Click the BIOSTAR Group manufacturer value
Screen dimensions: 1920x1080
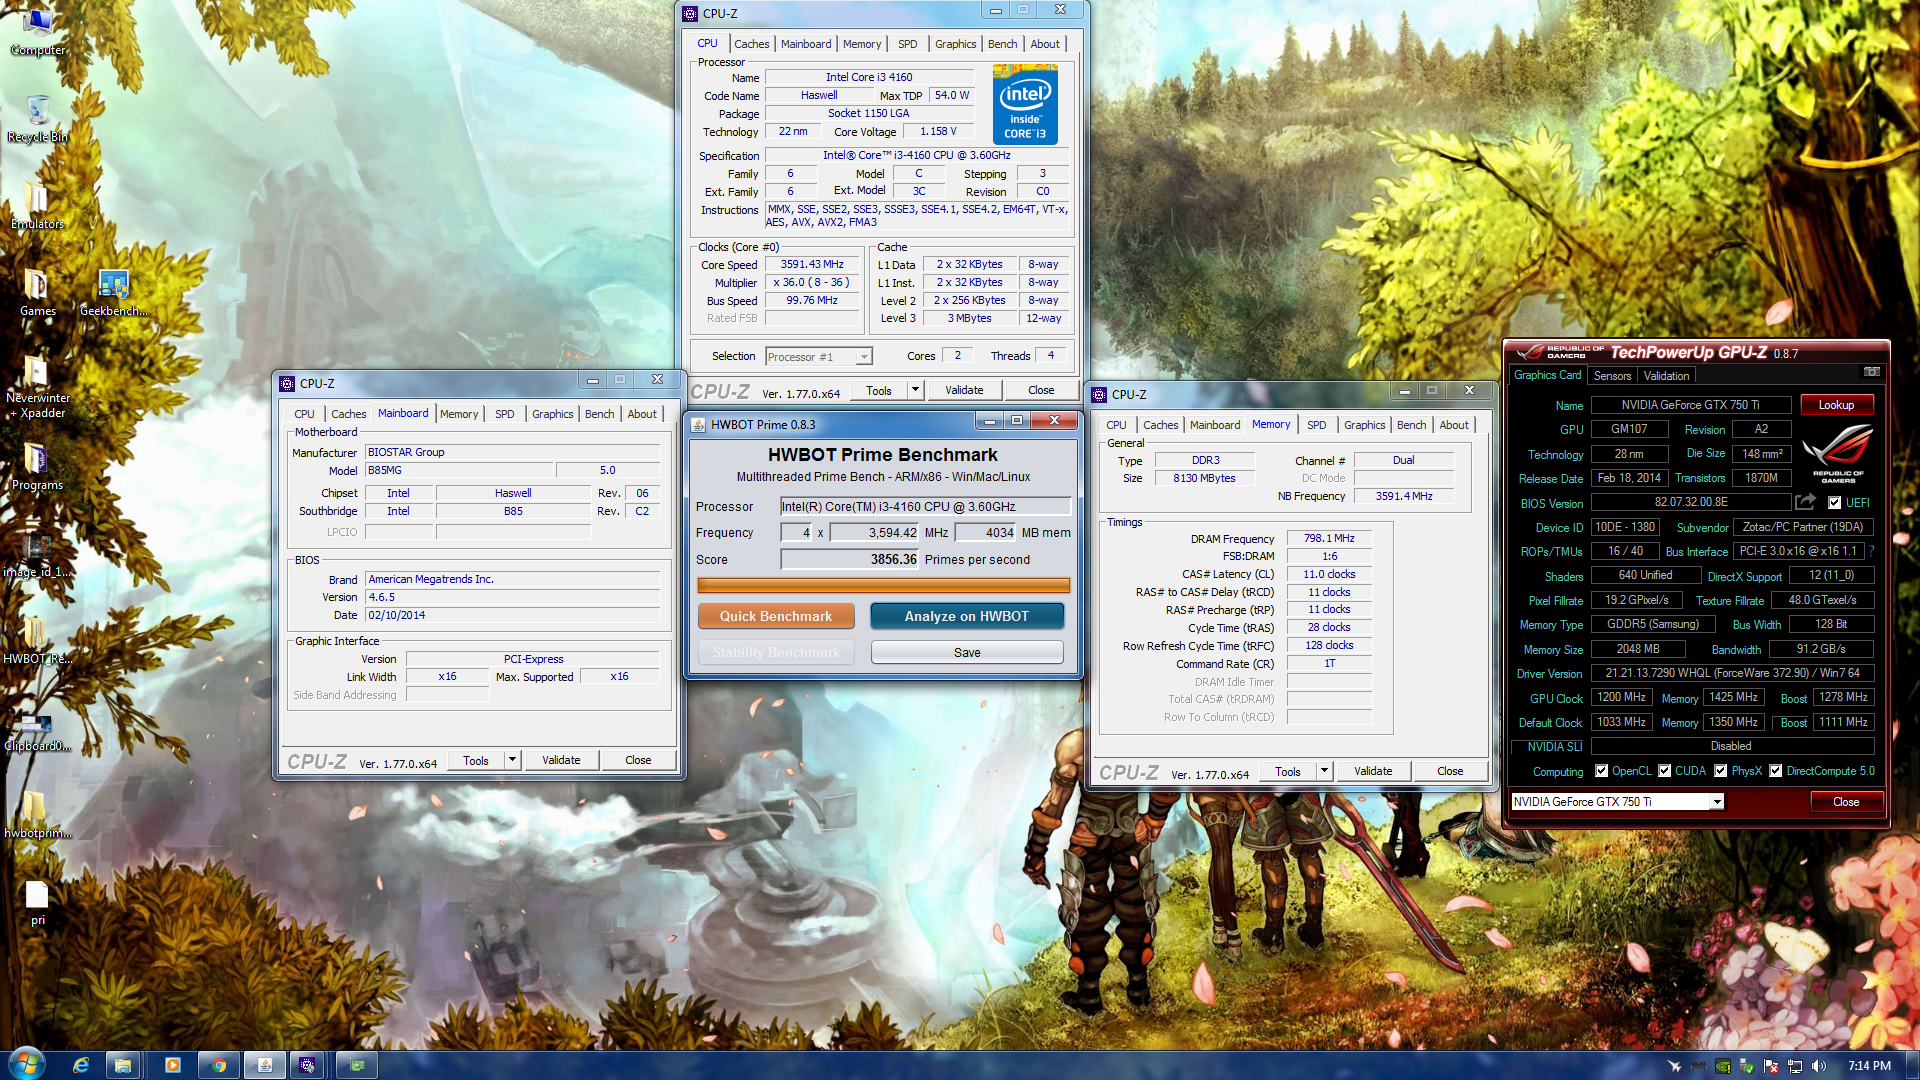(x=512, y=453)
